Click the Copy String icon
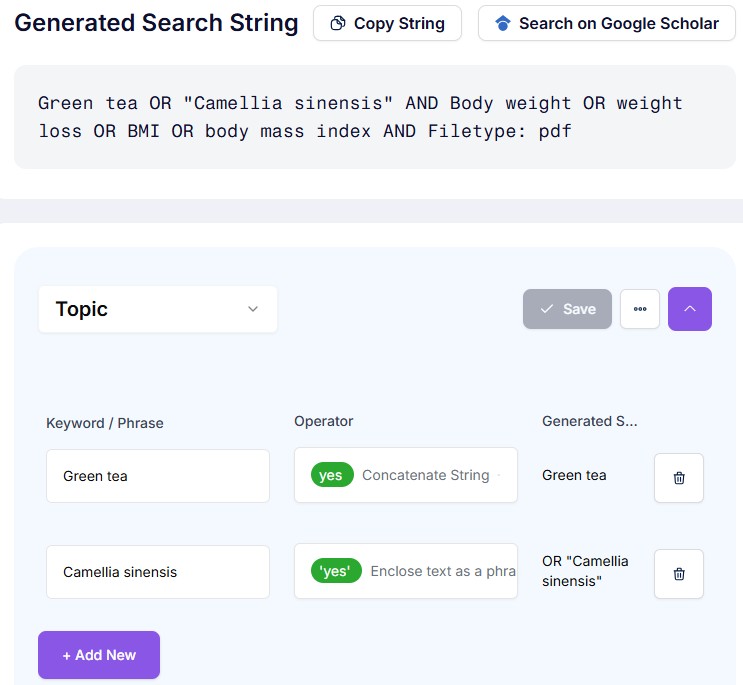Screen dimensions: 743x685 [338, 23]
